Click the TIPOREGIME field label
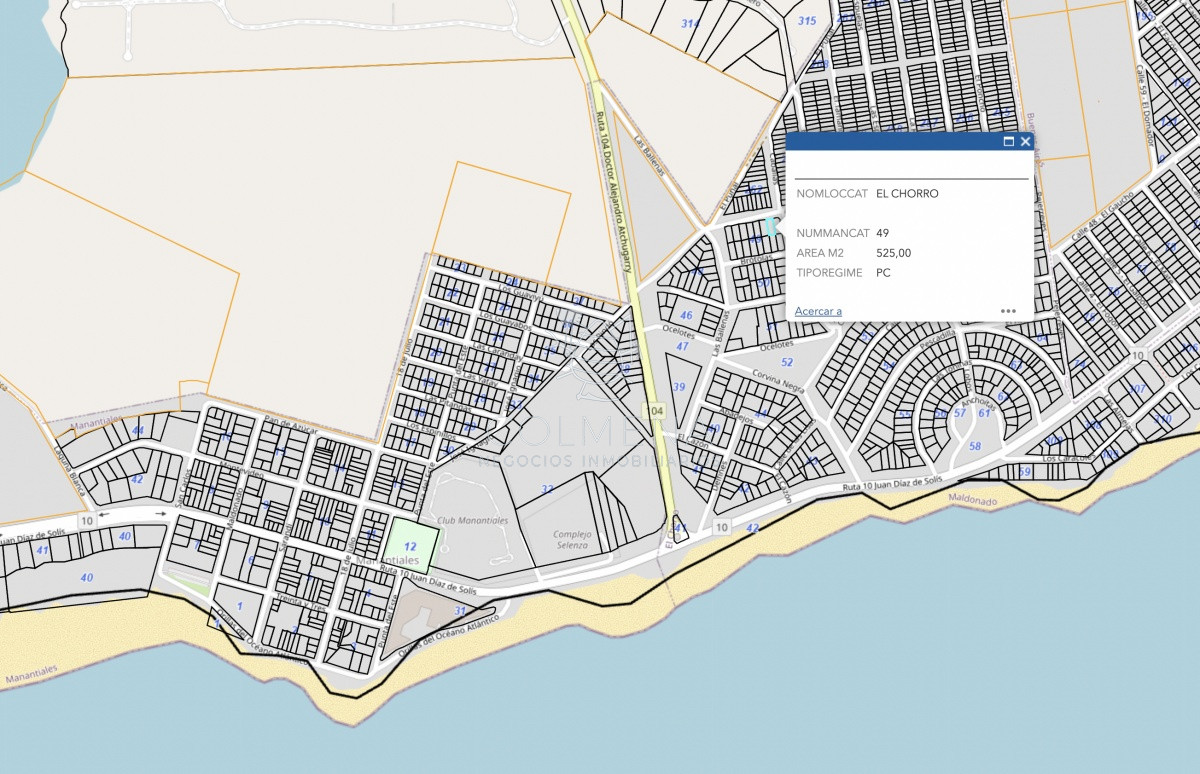The height and width of the screenshot is (774, 1200). [x=829, y=272]
